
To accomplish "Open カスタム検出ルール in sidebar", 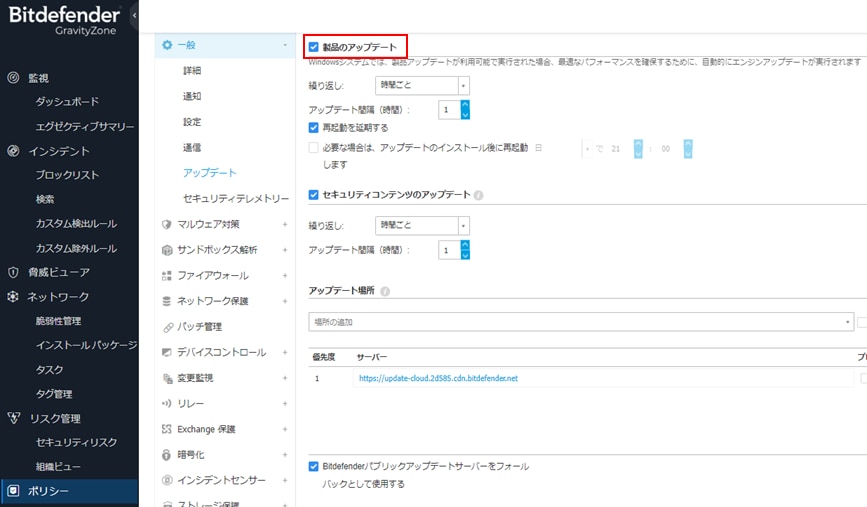I will click(76, 223).
